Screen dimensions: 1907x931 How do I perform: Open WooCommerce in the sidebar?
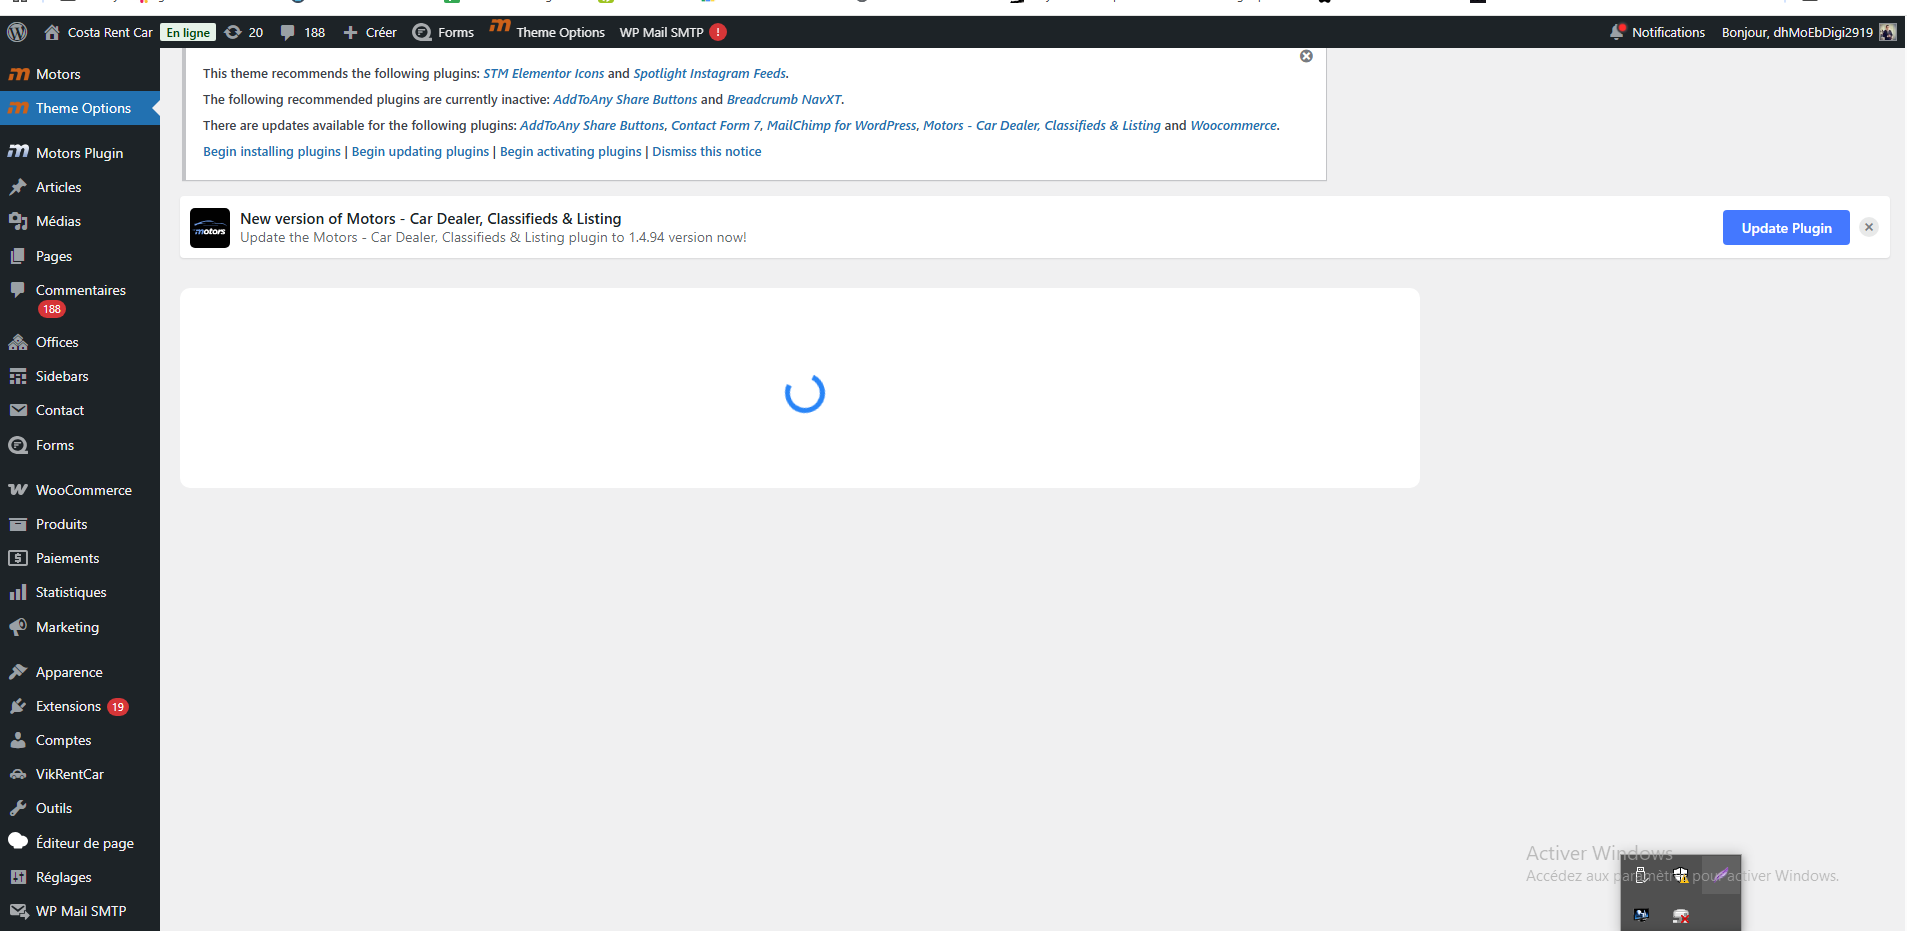coord(83,490)
